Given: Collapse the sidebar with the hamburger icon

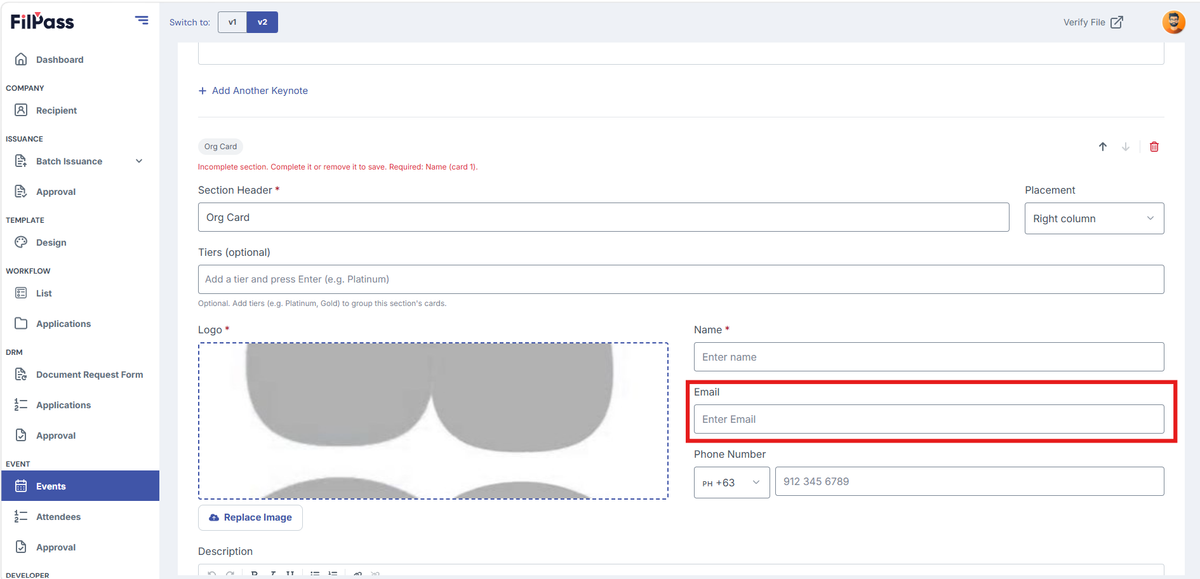Looking at the screenshot, I should 141,21.
